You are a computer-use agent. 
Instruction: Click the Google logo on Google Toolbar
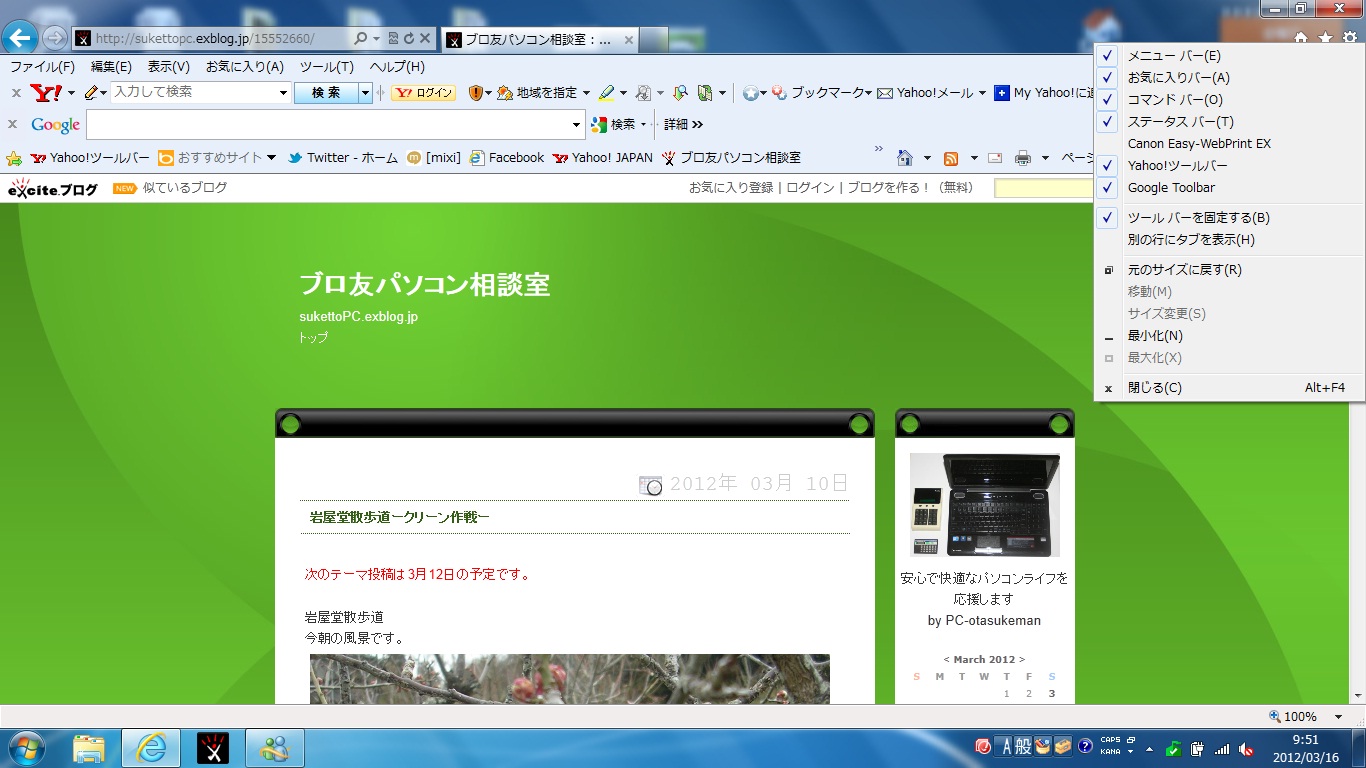tap(55, 125)
